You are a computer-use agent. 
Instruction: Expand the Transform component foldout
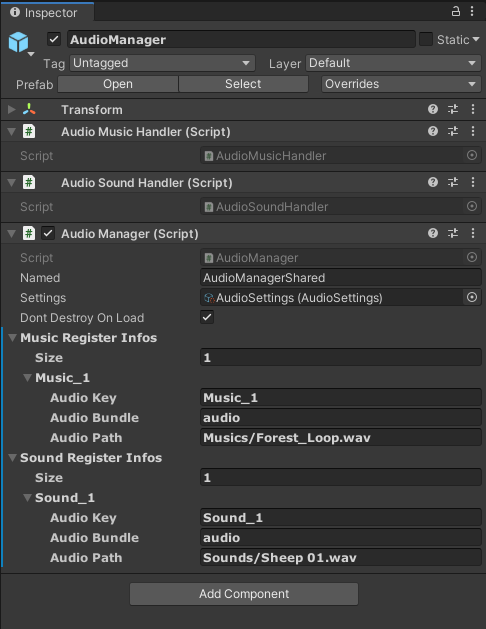pyautogui.click(x=12, y=109)
